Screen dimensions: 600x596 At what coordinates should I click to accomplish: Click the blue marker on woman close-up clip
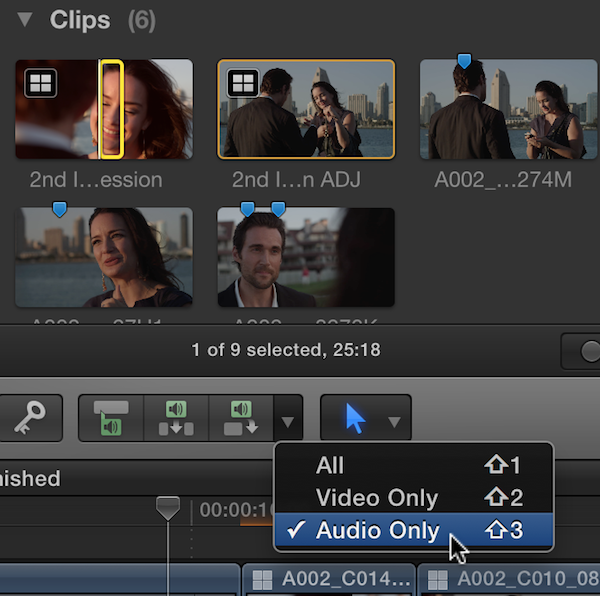(60, 210)
